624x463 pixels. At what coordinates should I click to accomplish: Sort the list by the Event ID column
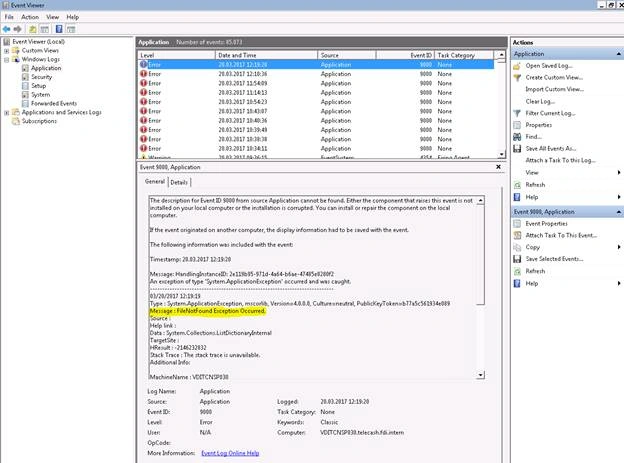point(405,55)
